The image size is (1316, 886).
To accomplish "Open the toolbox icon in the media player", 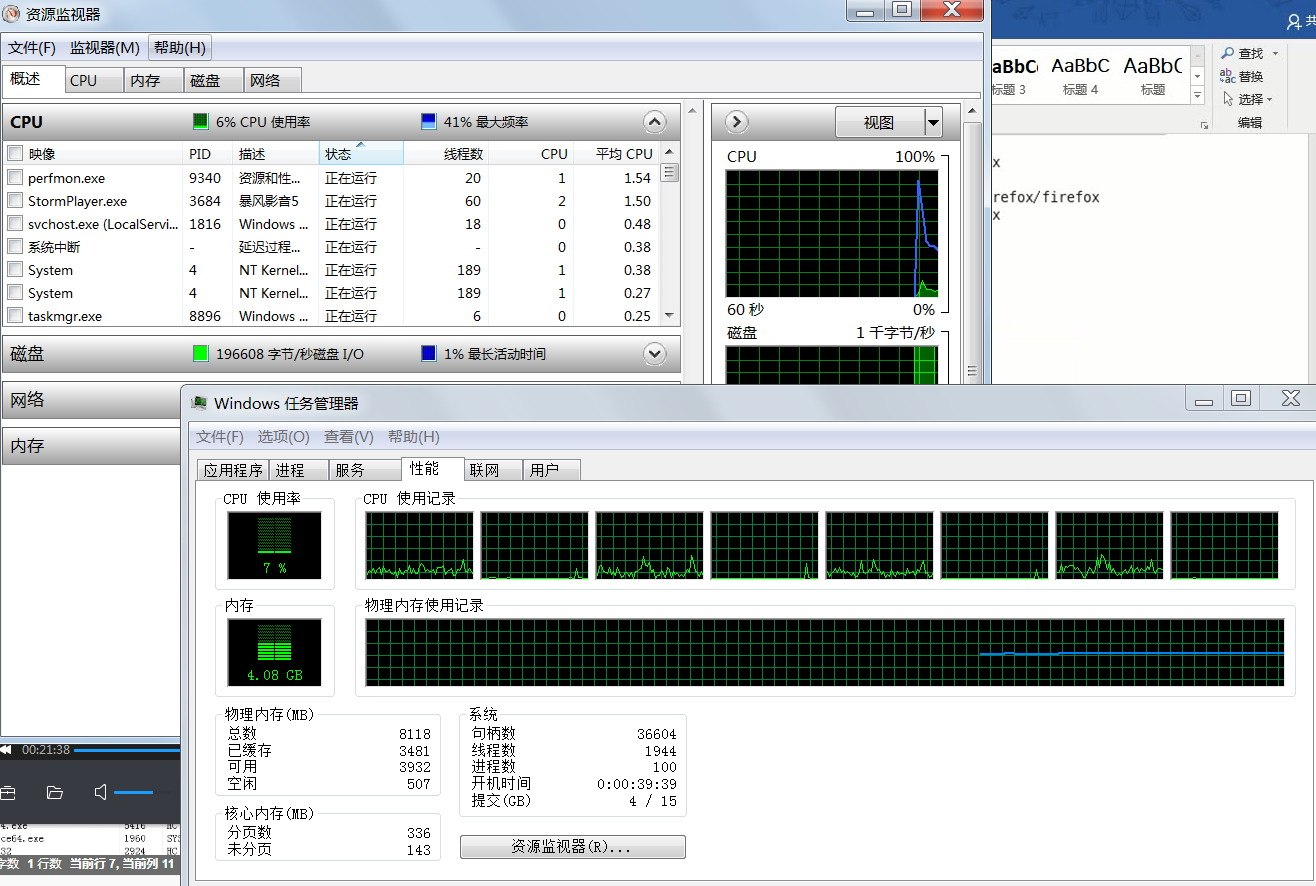I will coord(8,793).
